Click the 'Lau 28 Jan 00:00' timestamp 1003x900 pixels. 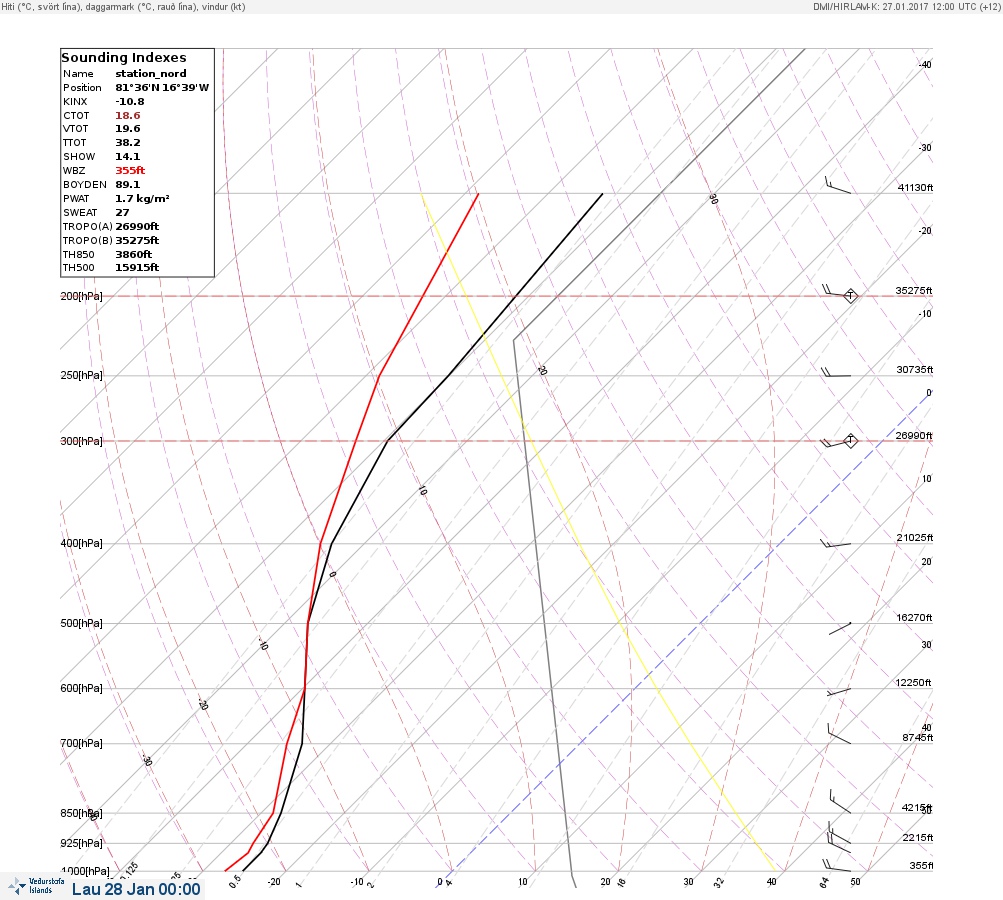pos(136,889)
